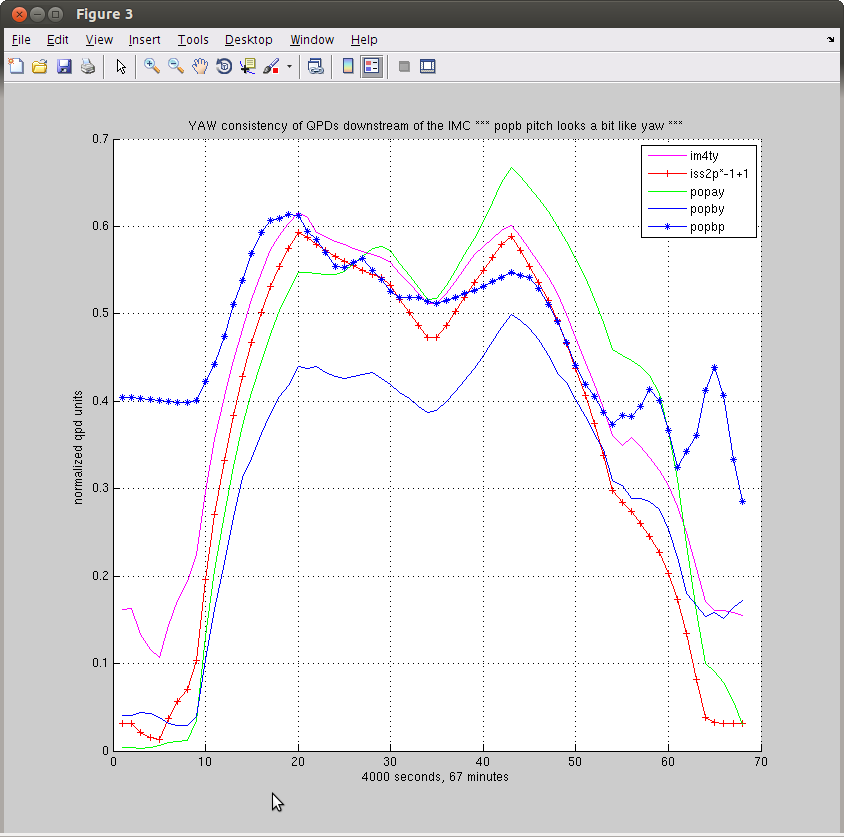Activate the Edit Plot arrow tool
The height and width of the screenshot is (837, 844).
point(121,66)
